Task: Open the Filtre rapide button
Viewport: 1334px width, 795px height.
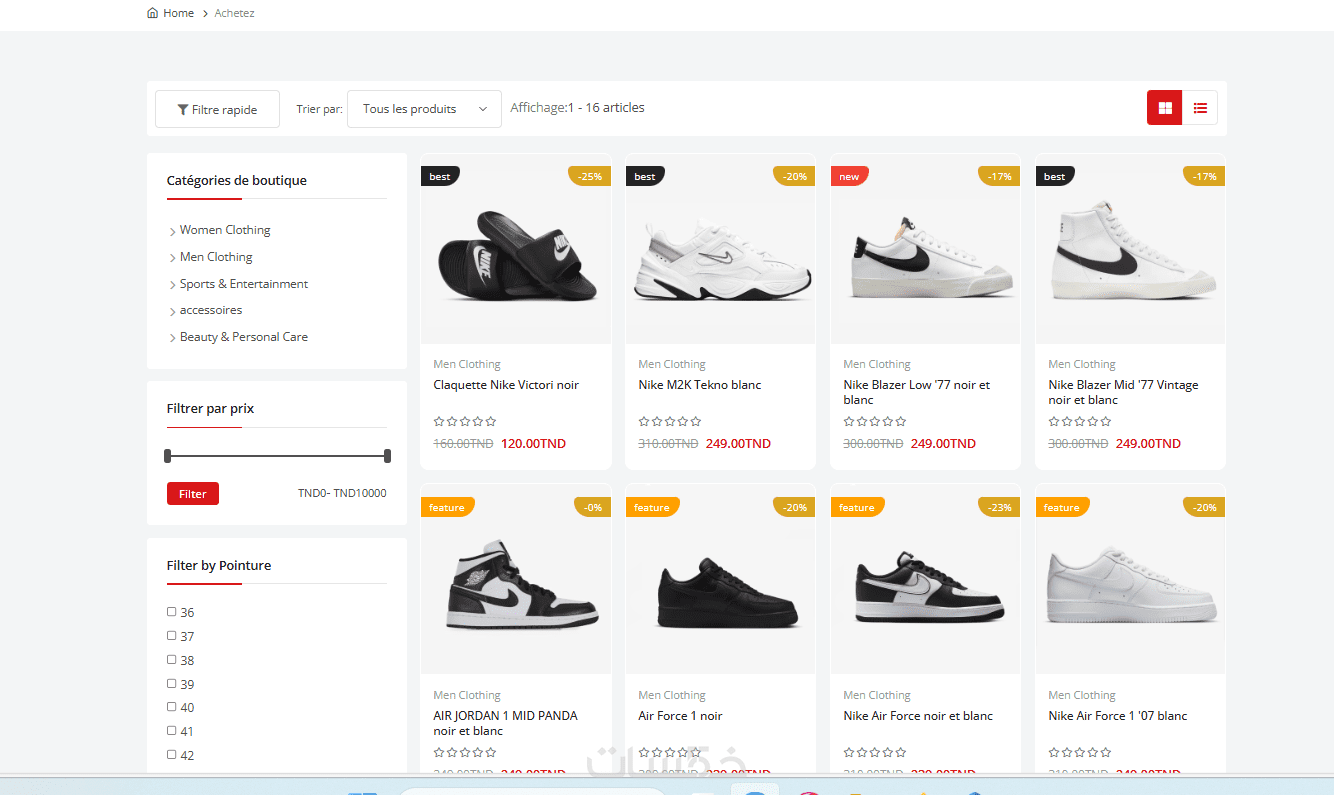Action: (217, 109)
